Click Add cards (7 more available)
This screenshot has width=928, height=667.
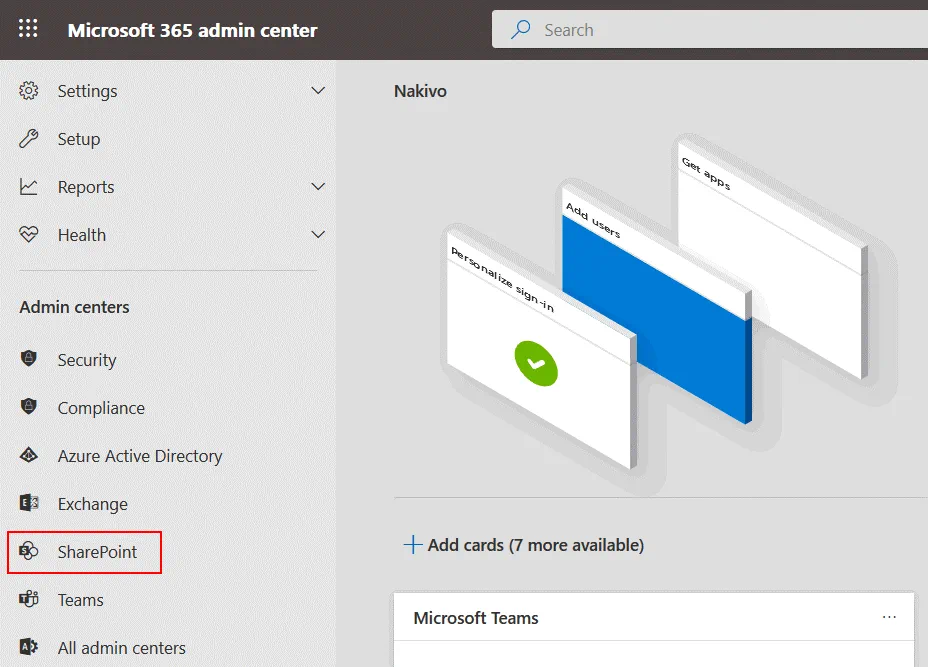523,545
